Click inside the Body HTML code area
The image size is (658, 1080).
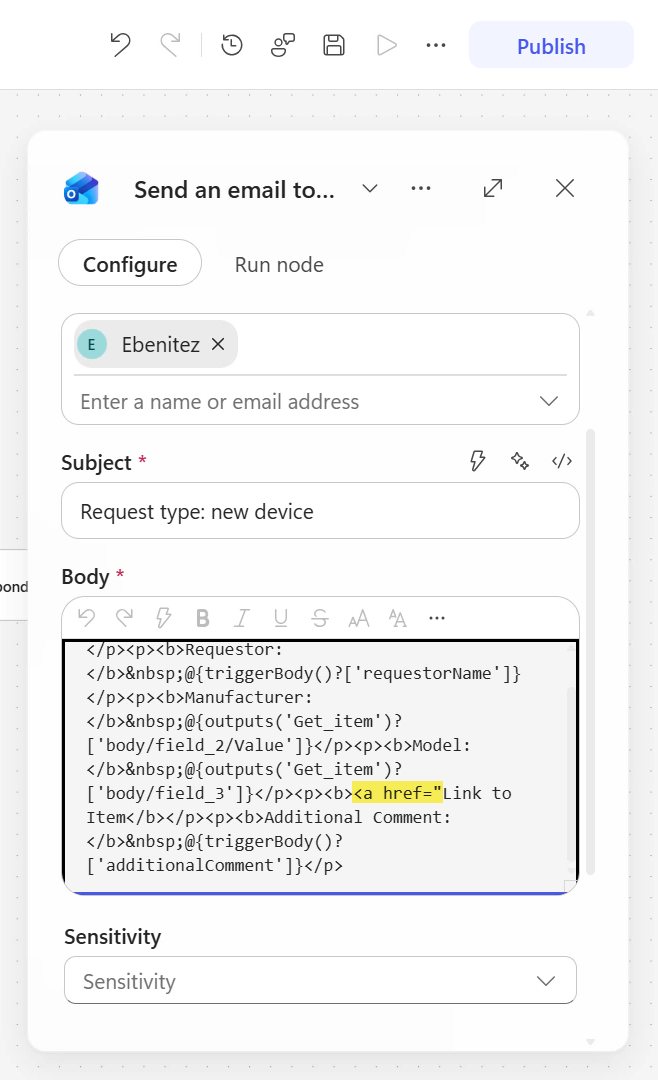coord(320,767)
